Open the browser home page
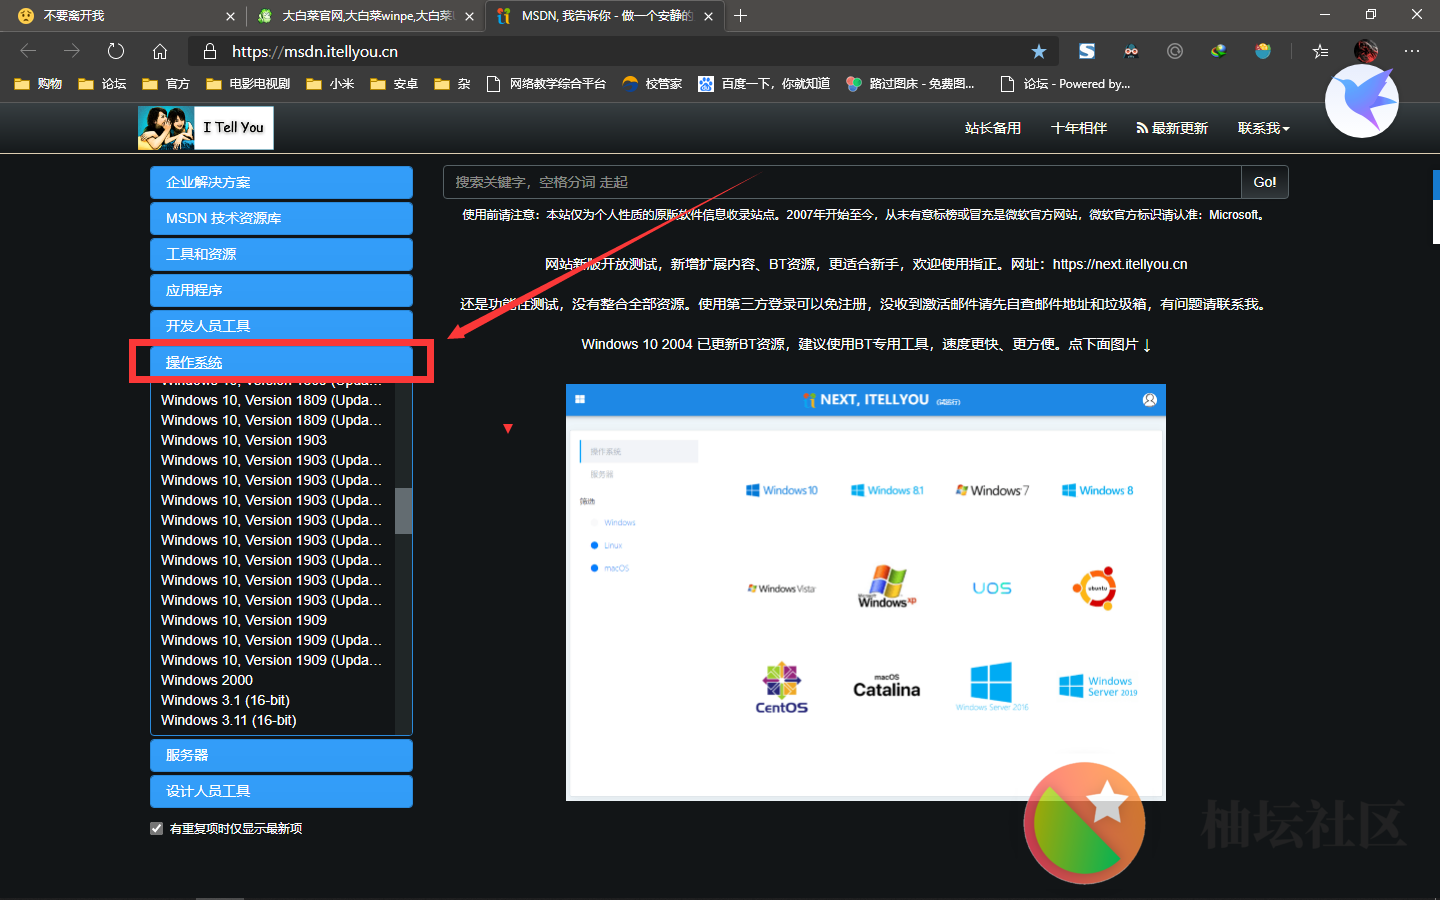The height and width of the screenshot is (900, 1440). click(x=160, y=51)
